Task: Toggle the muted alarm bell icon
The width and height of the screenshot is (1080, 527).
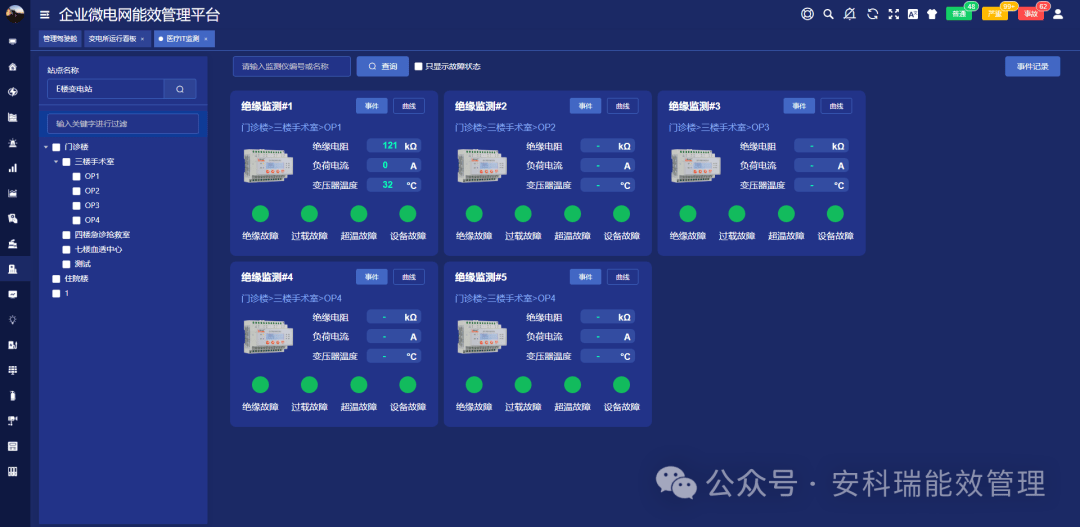Action: point(850,14)
